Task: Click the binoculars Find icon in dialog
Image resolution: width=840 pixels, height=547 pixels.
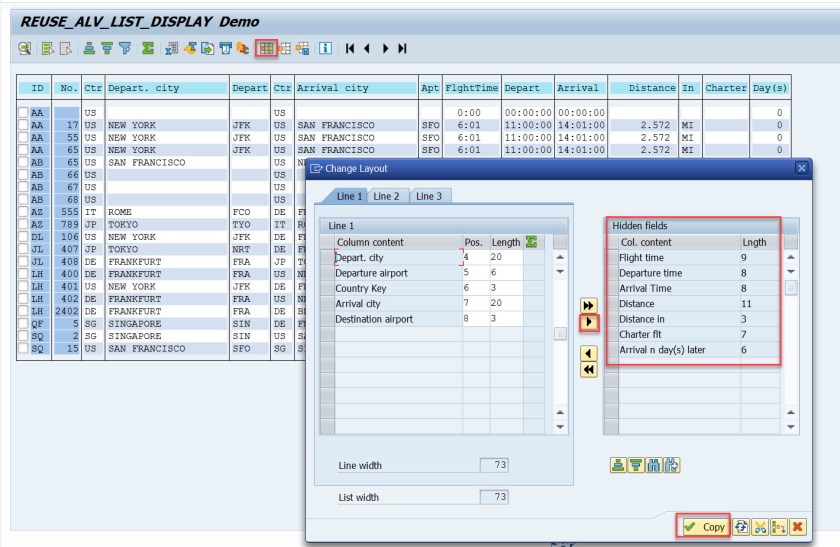Action: pos(654,465)
